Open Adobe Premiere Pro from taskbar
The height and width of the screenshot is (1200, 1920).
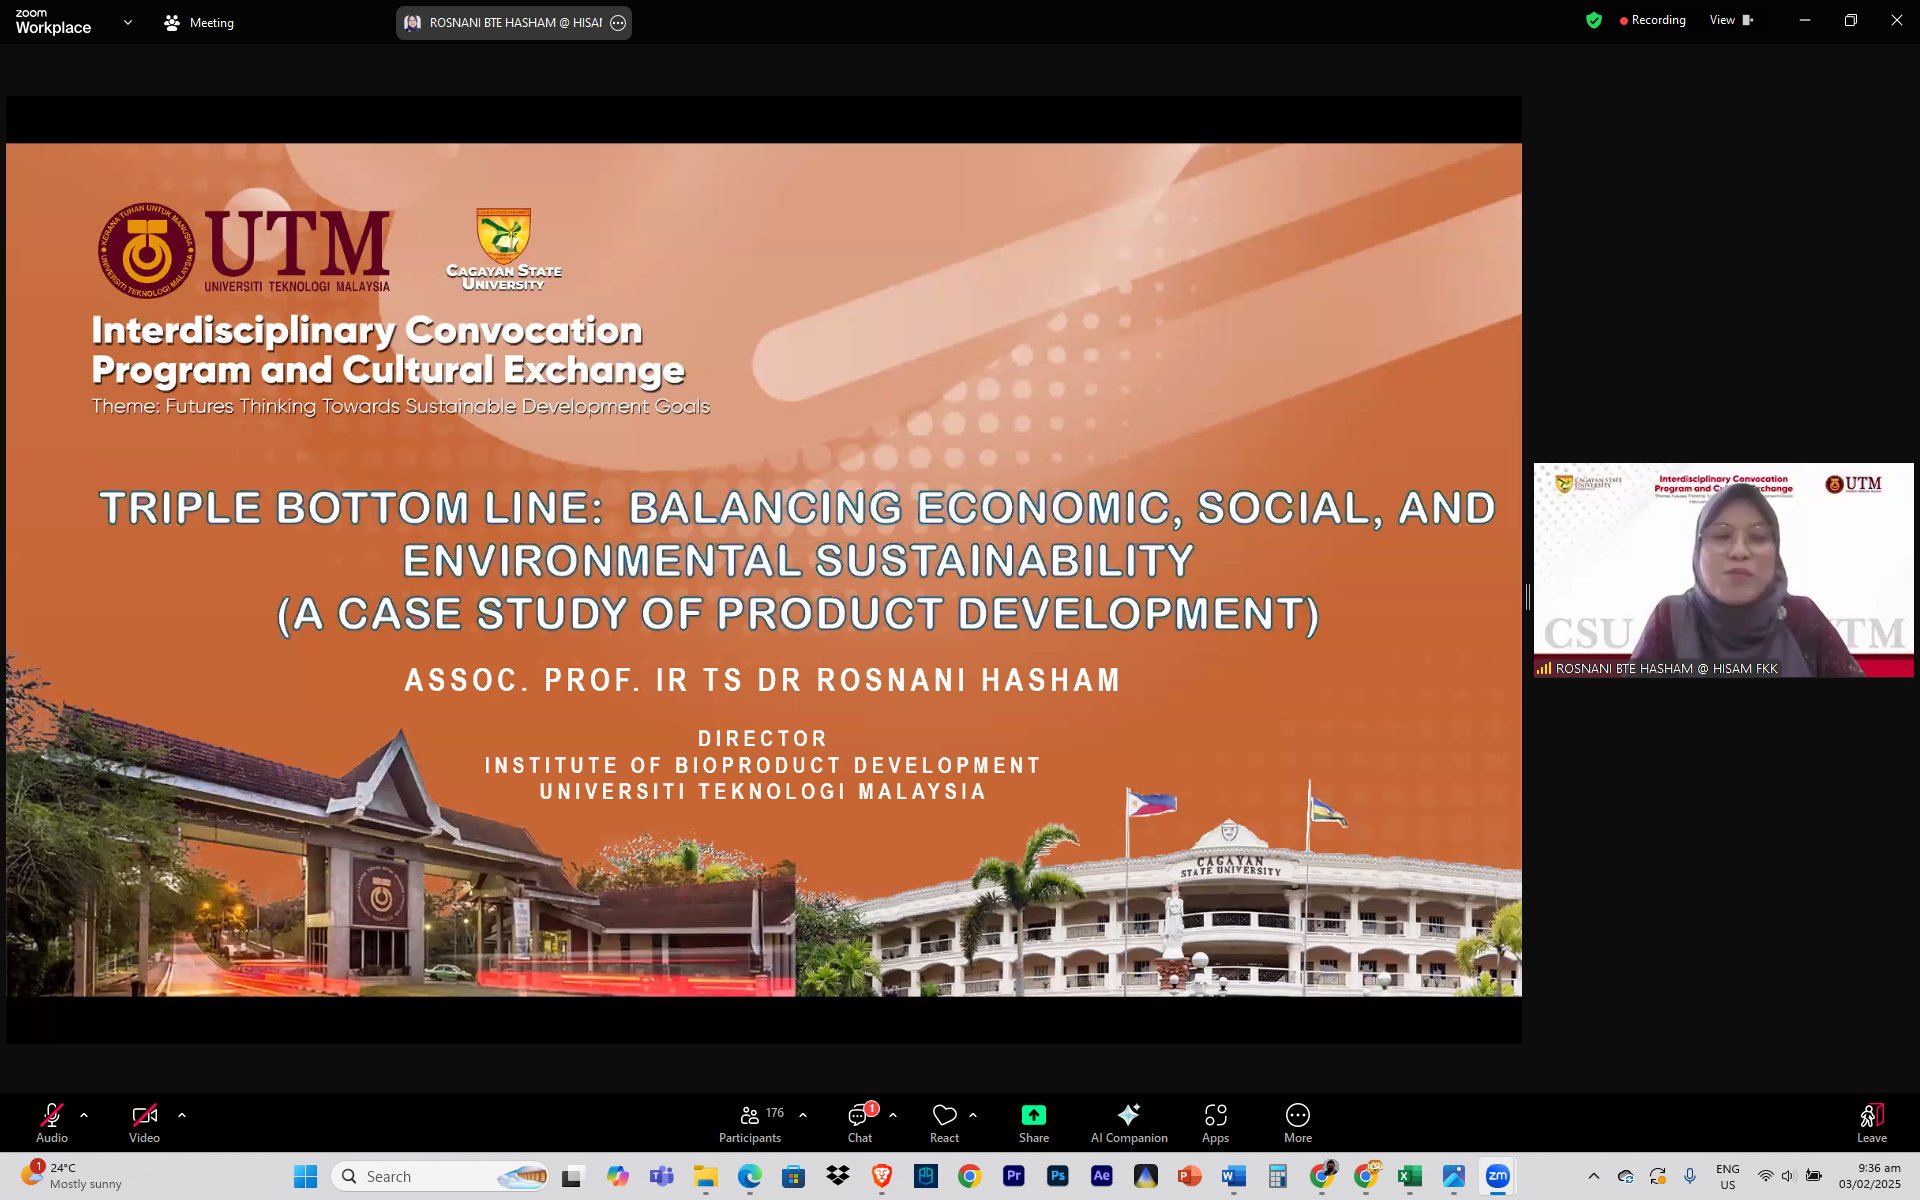click(1014, 1176)
